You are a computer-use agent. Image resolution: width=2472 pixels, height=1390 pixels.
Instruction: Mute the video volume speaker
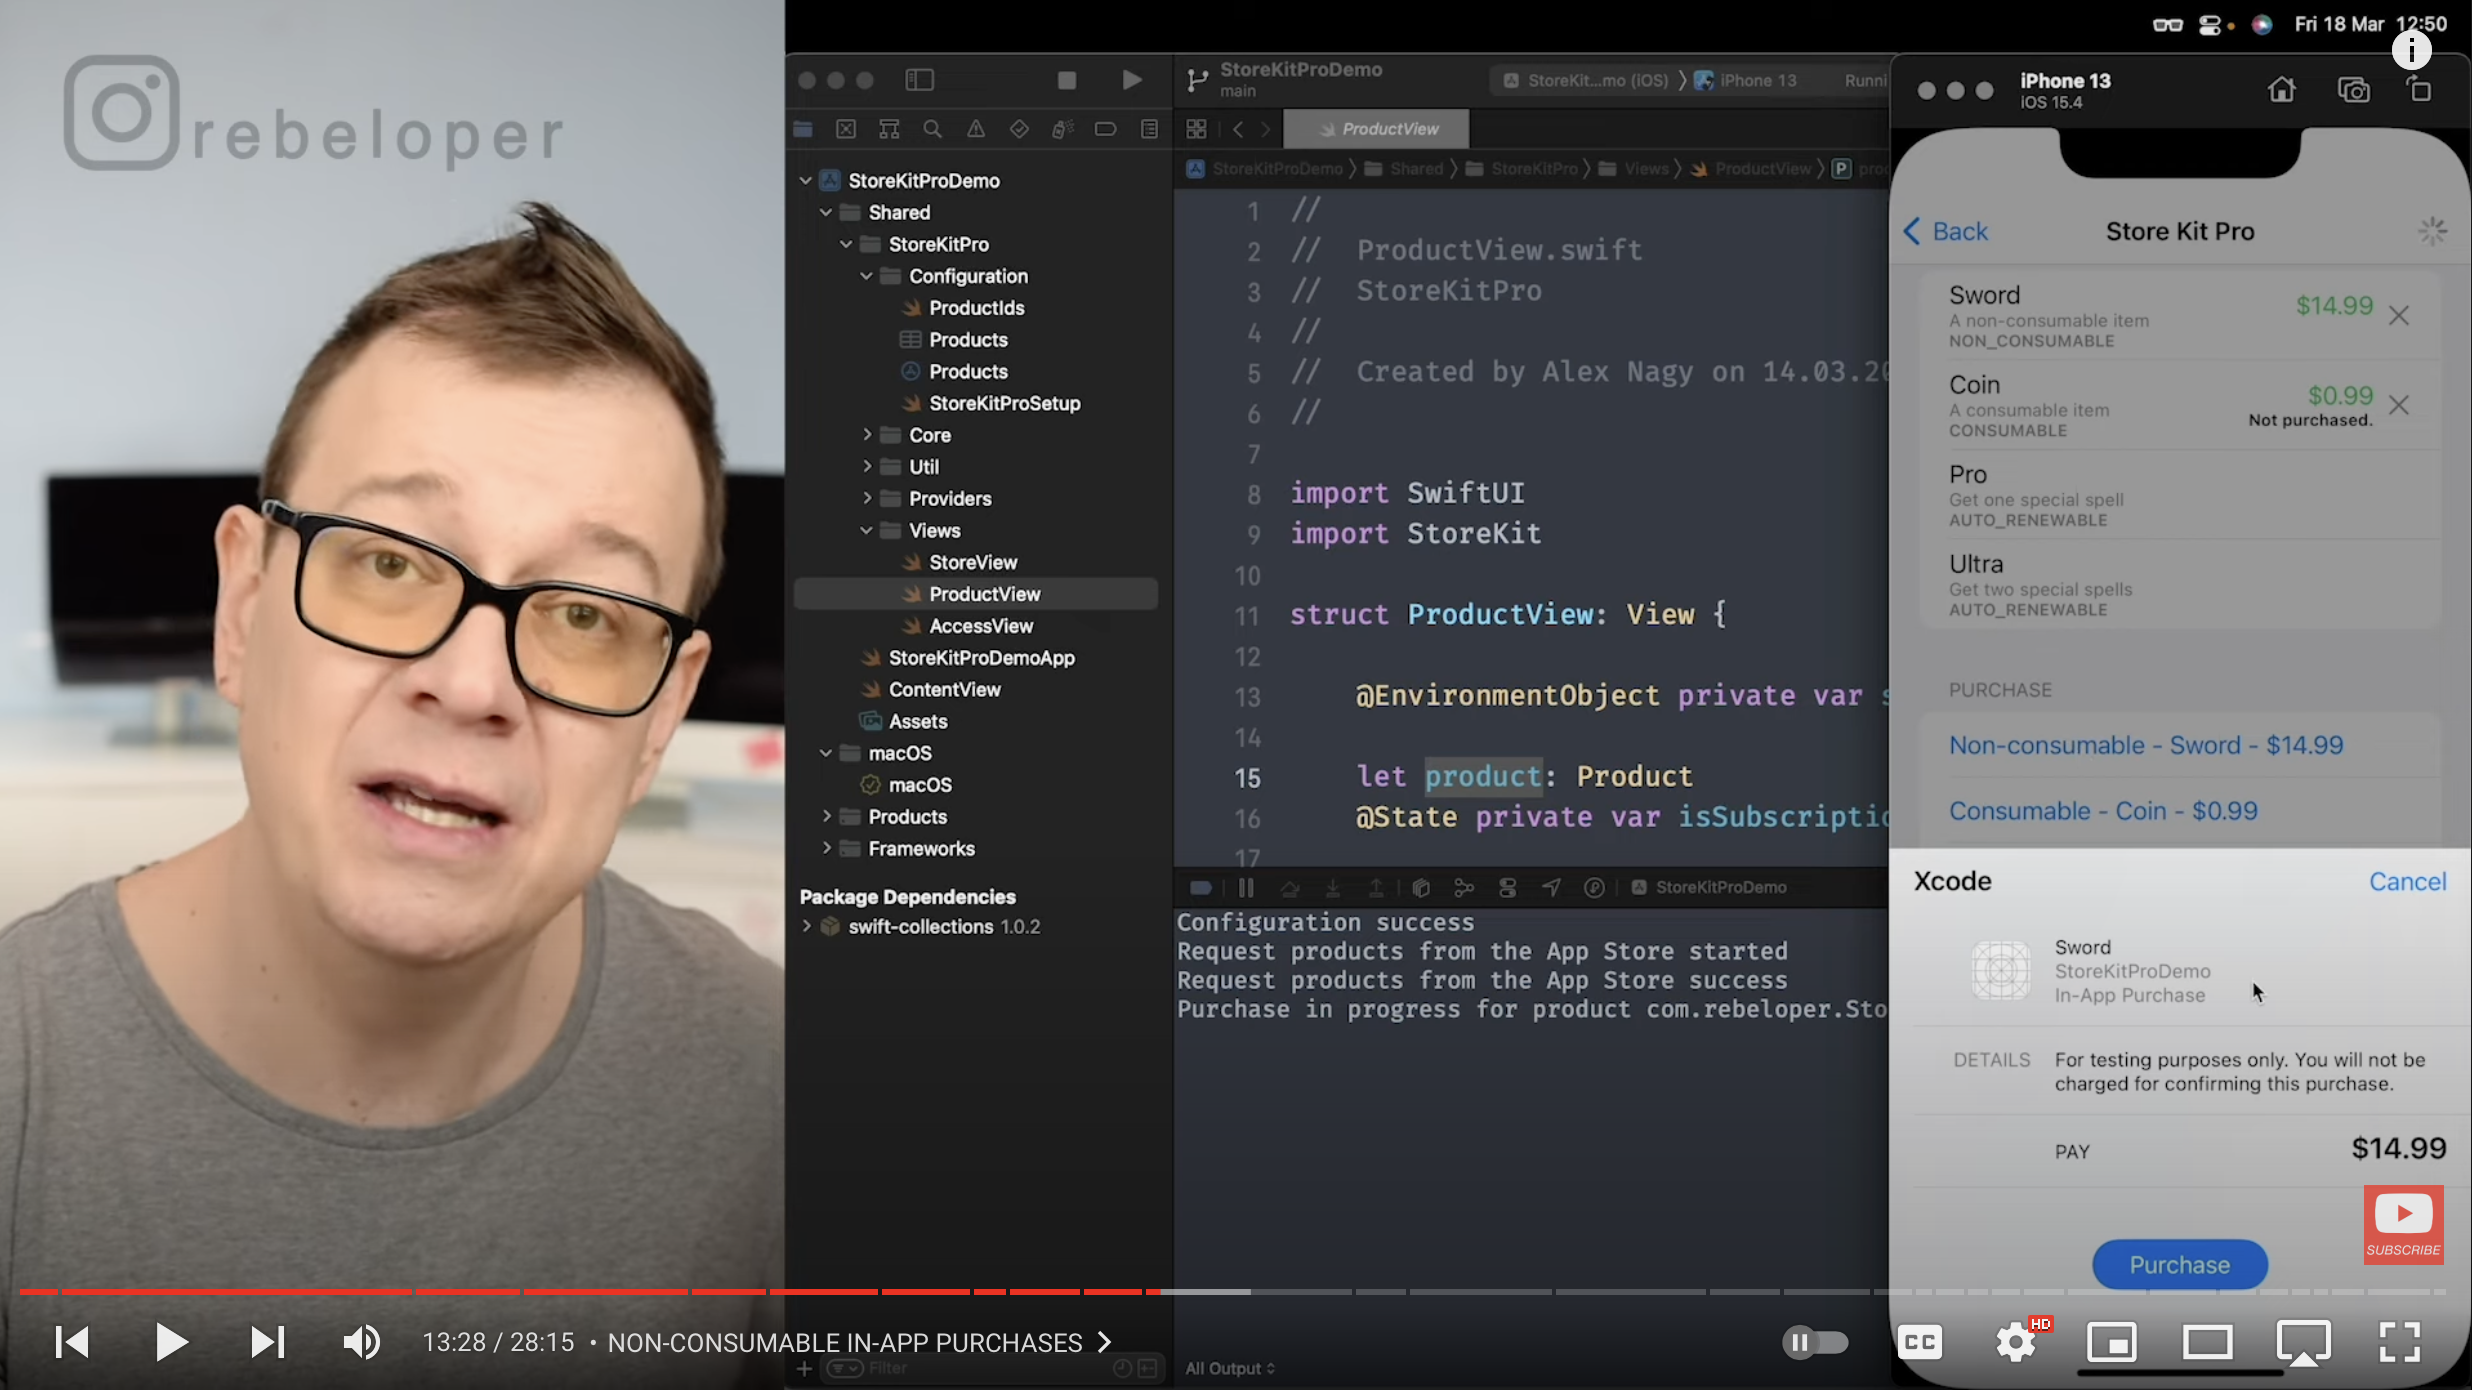point(361,1342)
